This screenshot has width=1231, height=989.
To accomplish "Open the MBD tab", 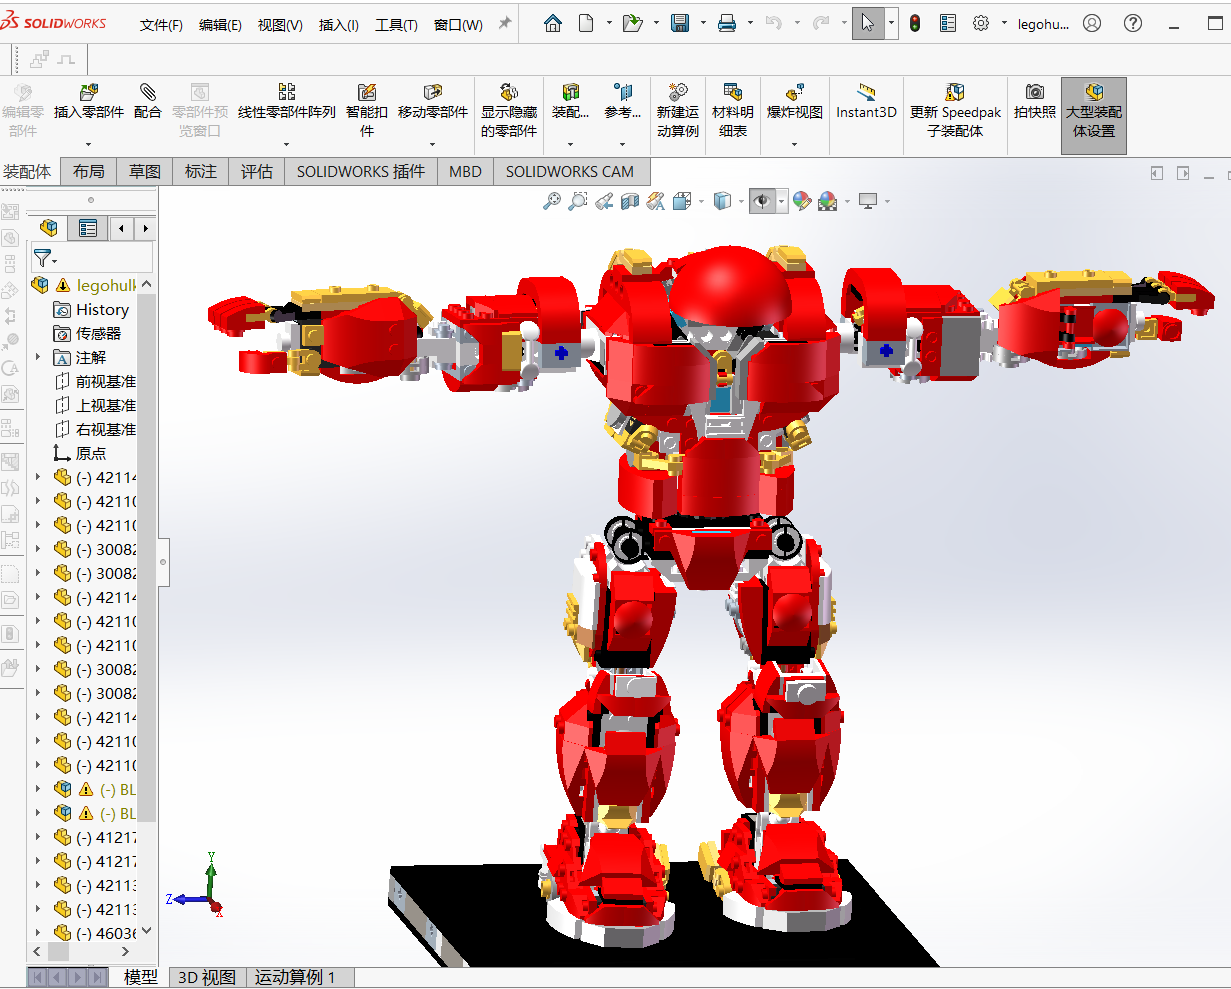I will tap(465, 171).
